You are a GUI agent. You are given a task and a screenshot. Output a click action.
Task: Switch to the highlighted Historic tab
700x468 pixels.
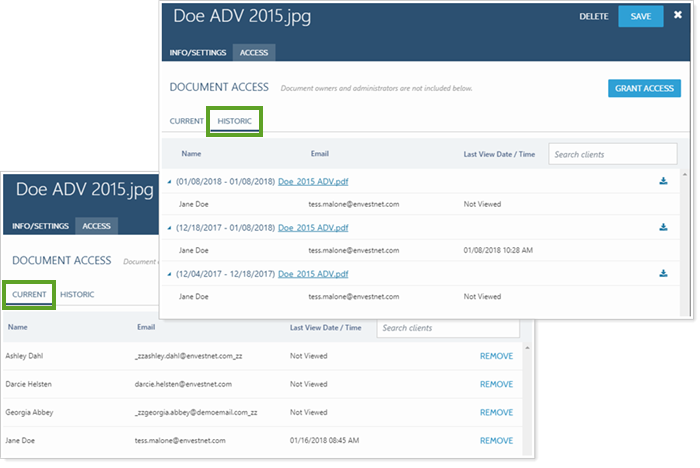click(x=234, y=121)
